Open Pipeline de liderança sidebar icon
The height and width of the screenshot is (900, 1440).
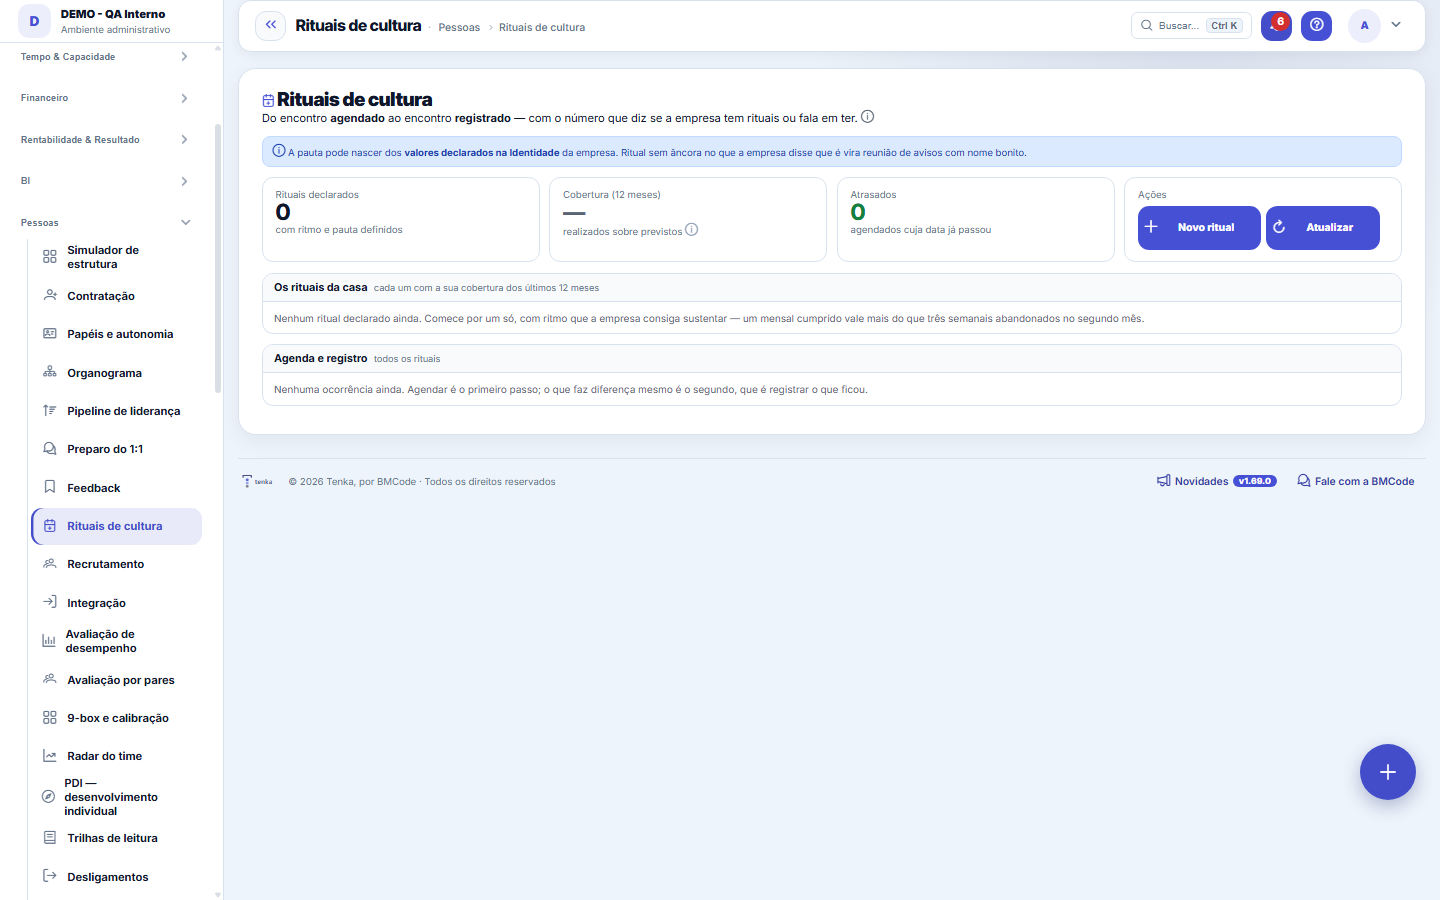point(50,411)
